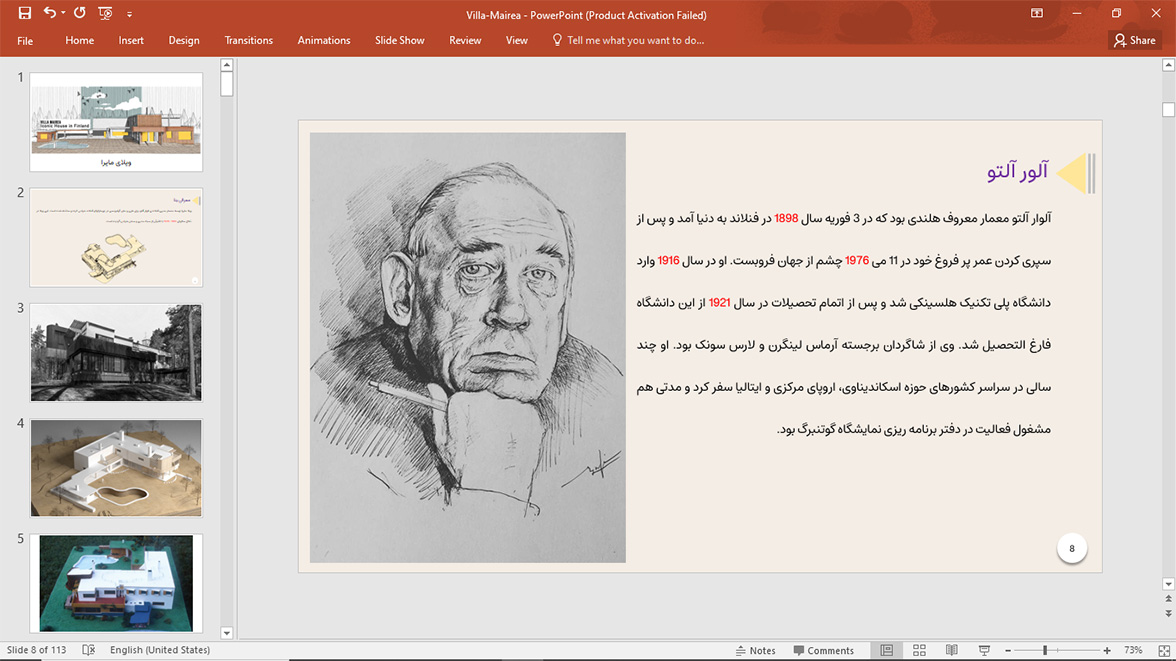Image resolution: width=1176 pixels, height=661 pixels.
Task: Open the File menu
Action: (25, 41)
